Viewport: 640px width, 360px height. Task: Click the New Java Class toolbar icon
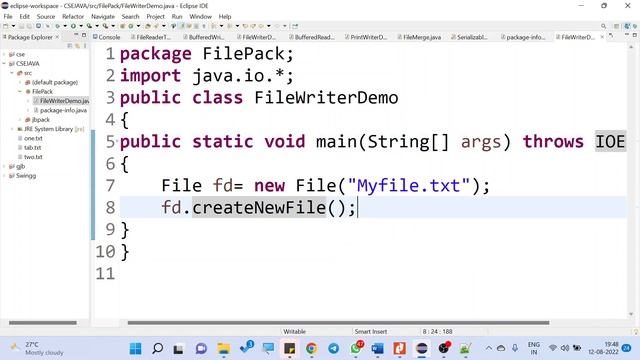pos(131,26)
